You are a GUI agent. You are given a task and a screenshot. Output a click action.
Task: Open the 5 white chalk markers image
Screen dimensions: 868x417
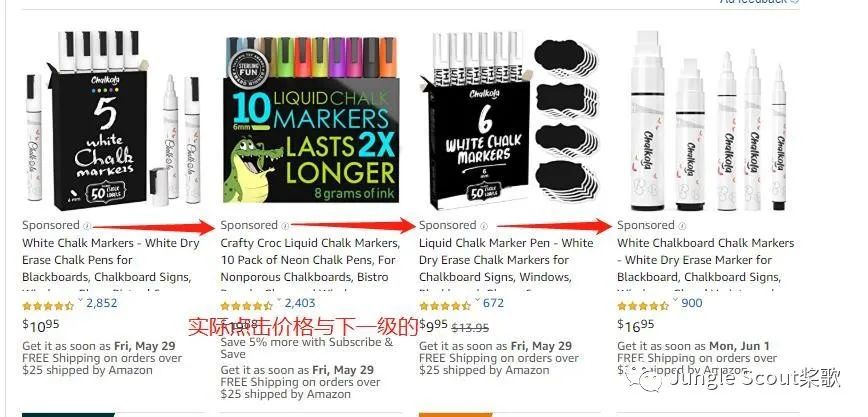coord(112,120)
